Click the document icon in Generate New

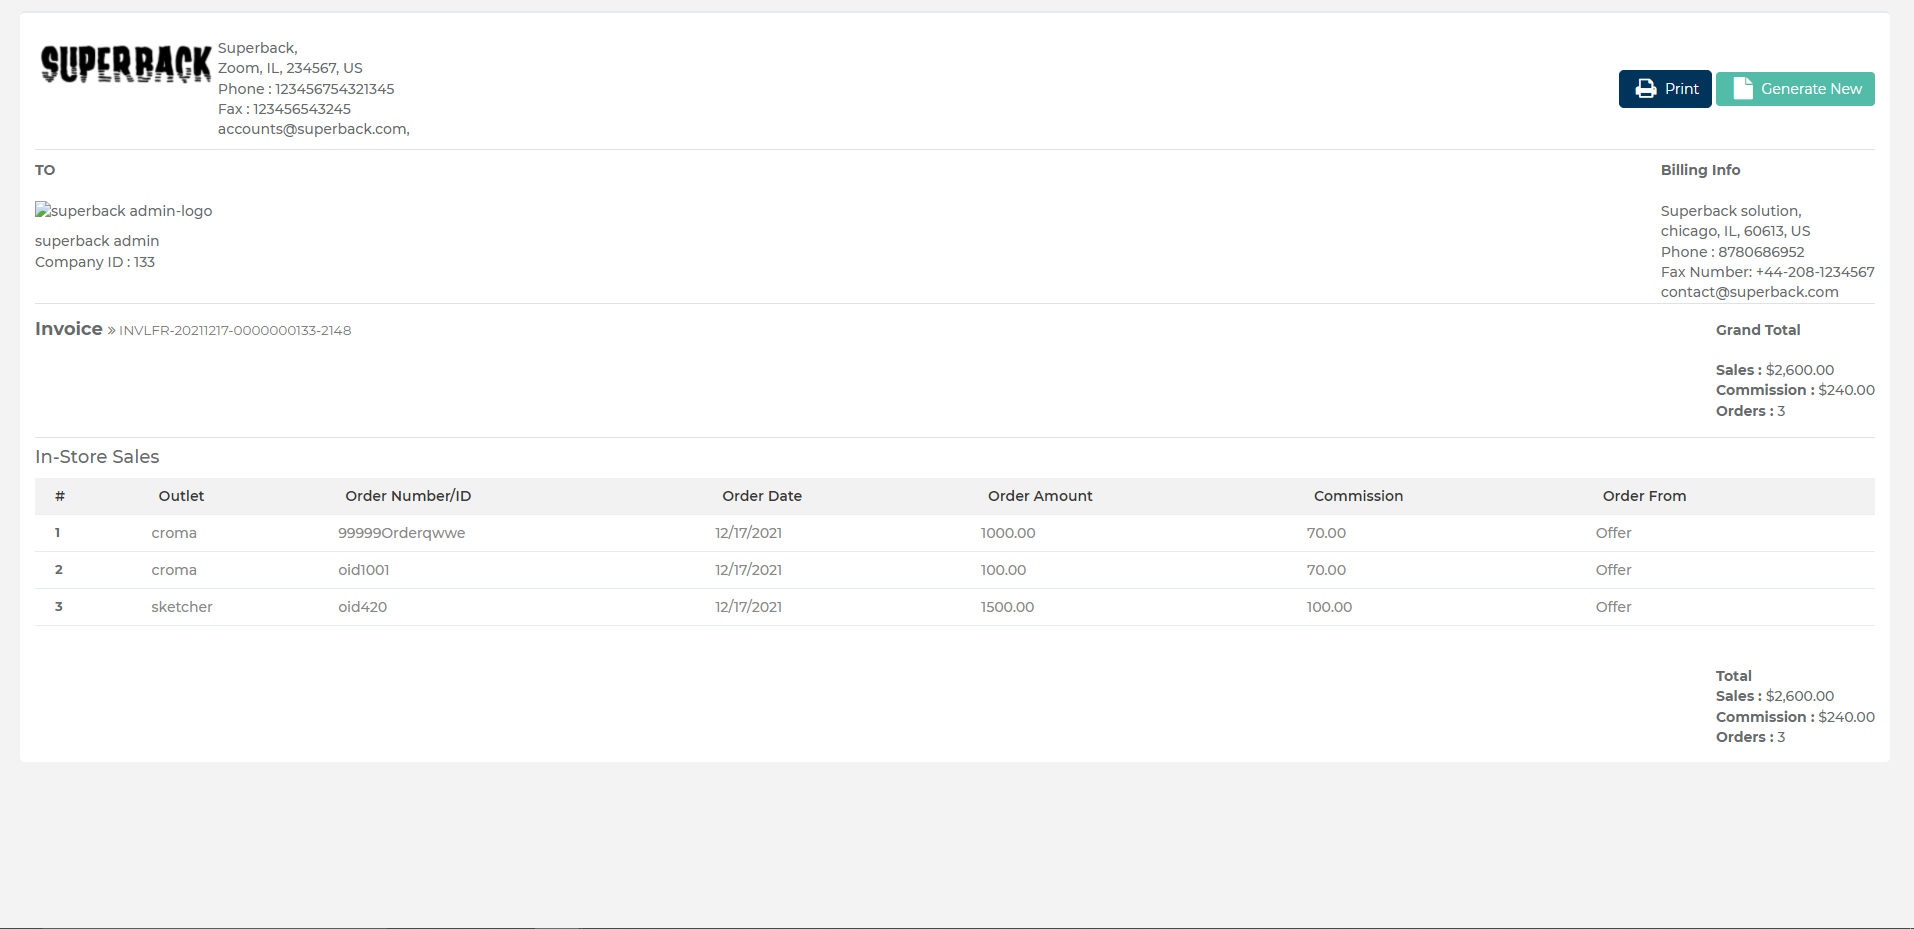tap(1743, 88)
